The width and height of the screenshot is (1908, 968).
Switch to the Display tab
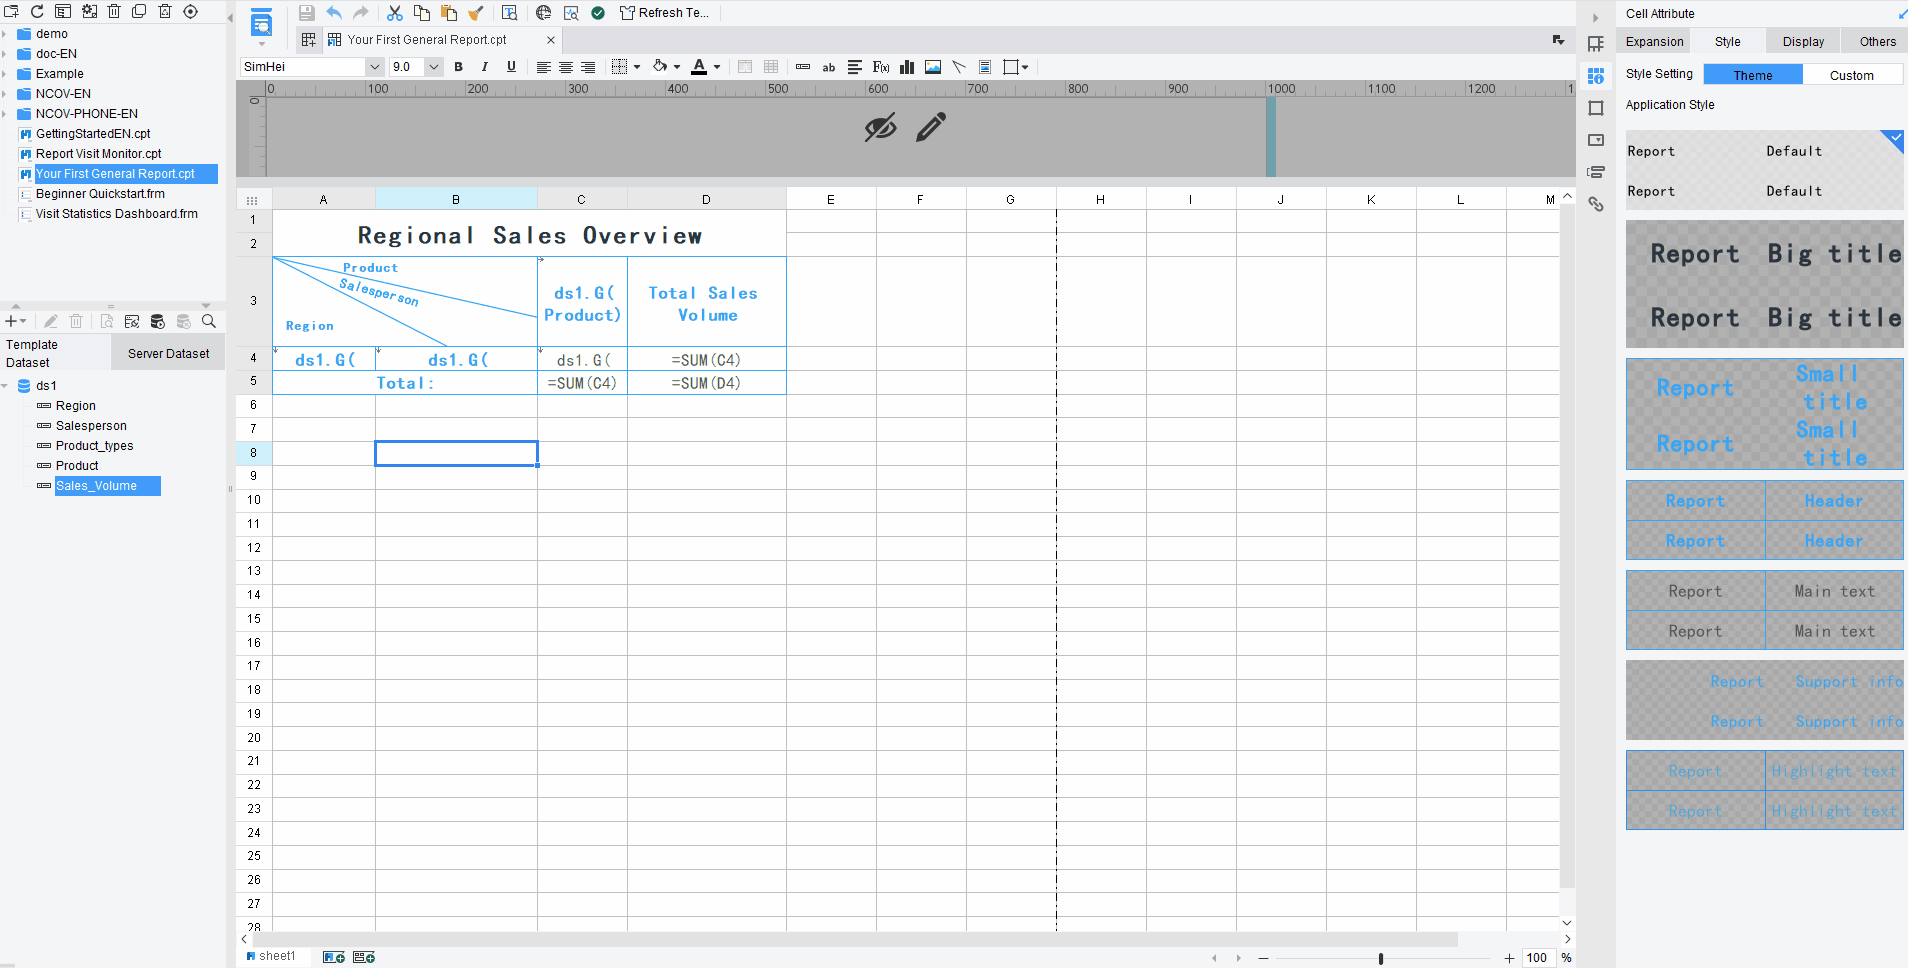[x=1803, y=41]
